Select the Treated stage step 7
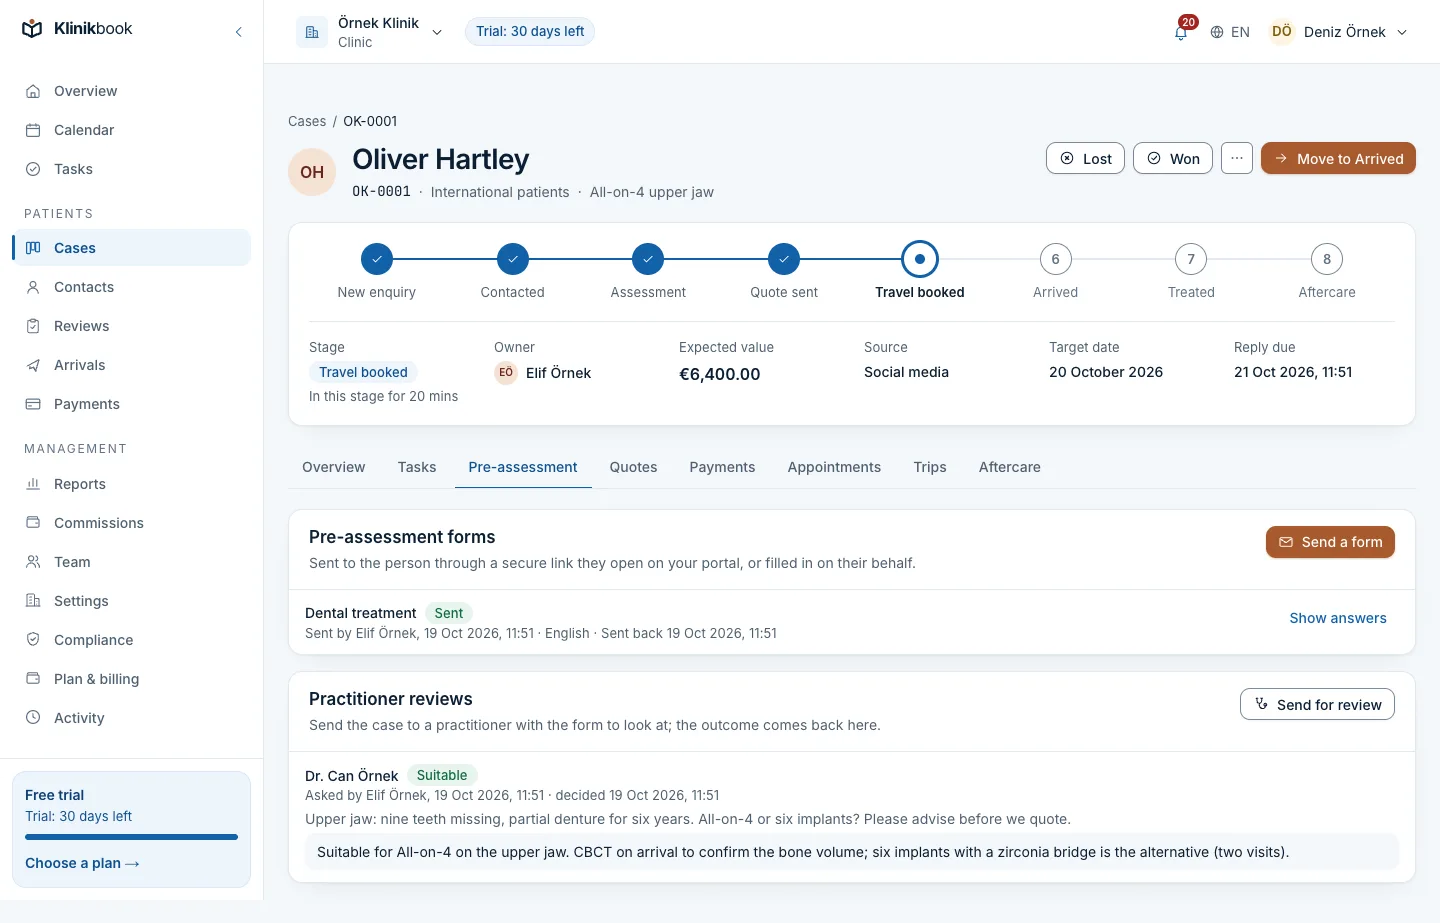The height and width of the screenshot is (923, 1440). pos(1191,259)
